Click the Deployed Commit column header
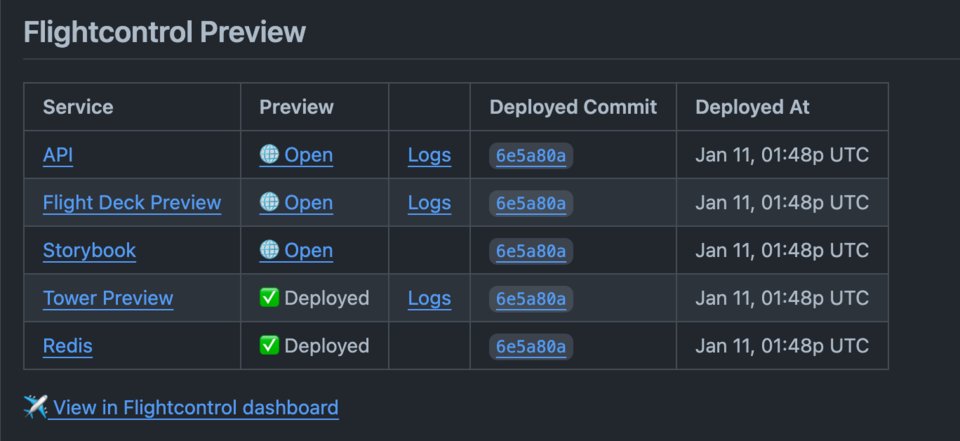 coord(573,107)
